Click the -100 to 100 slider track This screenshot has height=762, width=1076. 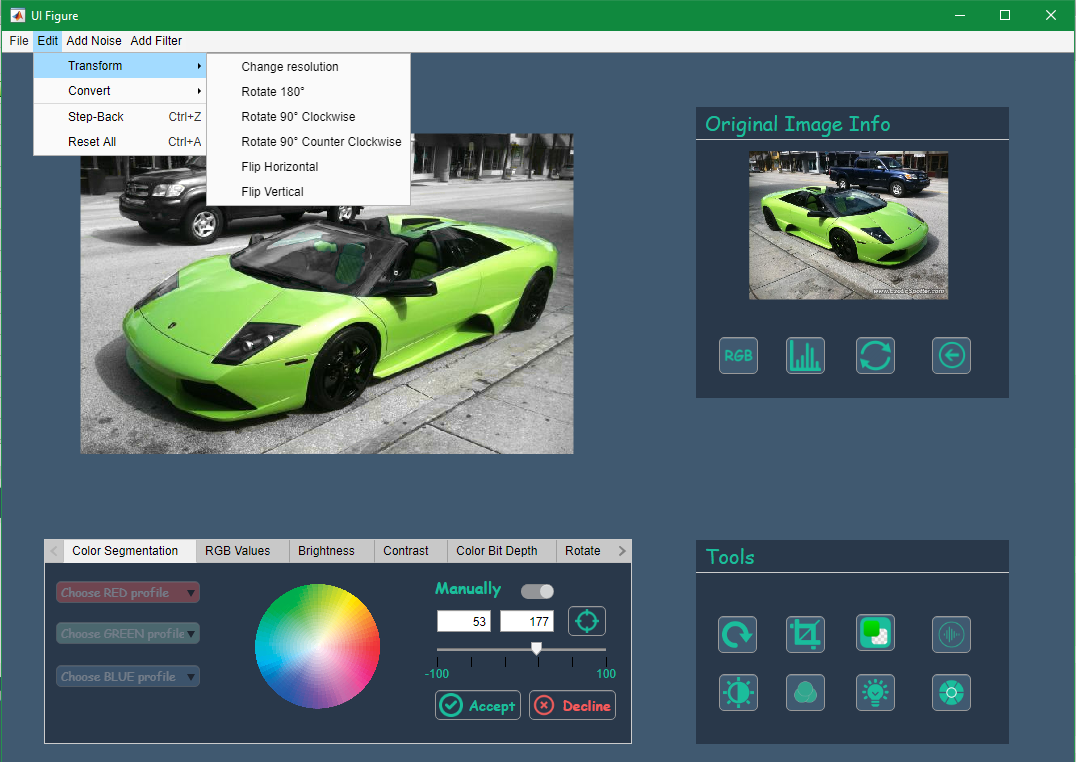pyautogui.click(x=522, y=649)
